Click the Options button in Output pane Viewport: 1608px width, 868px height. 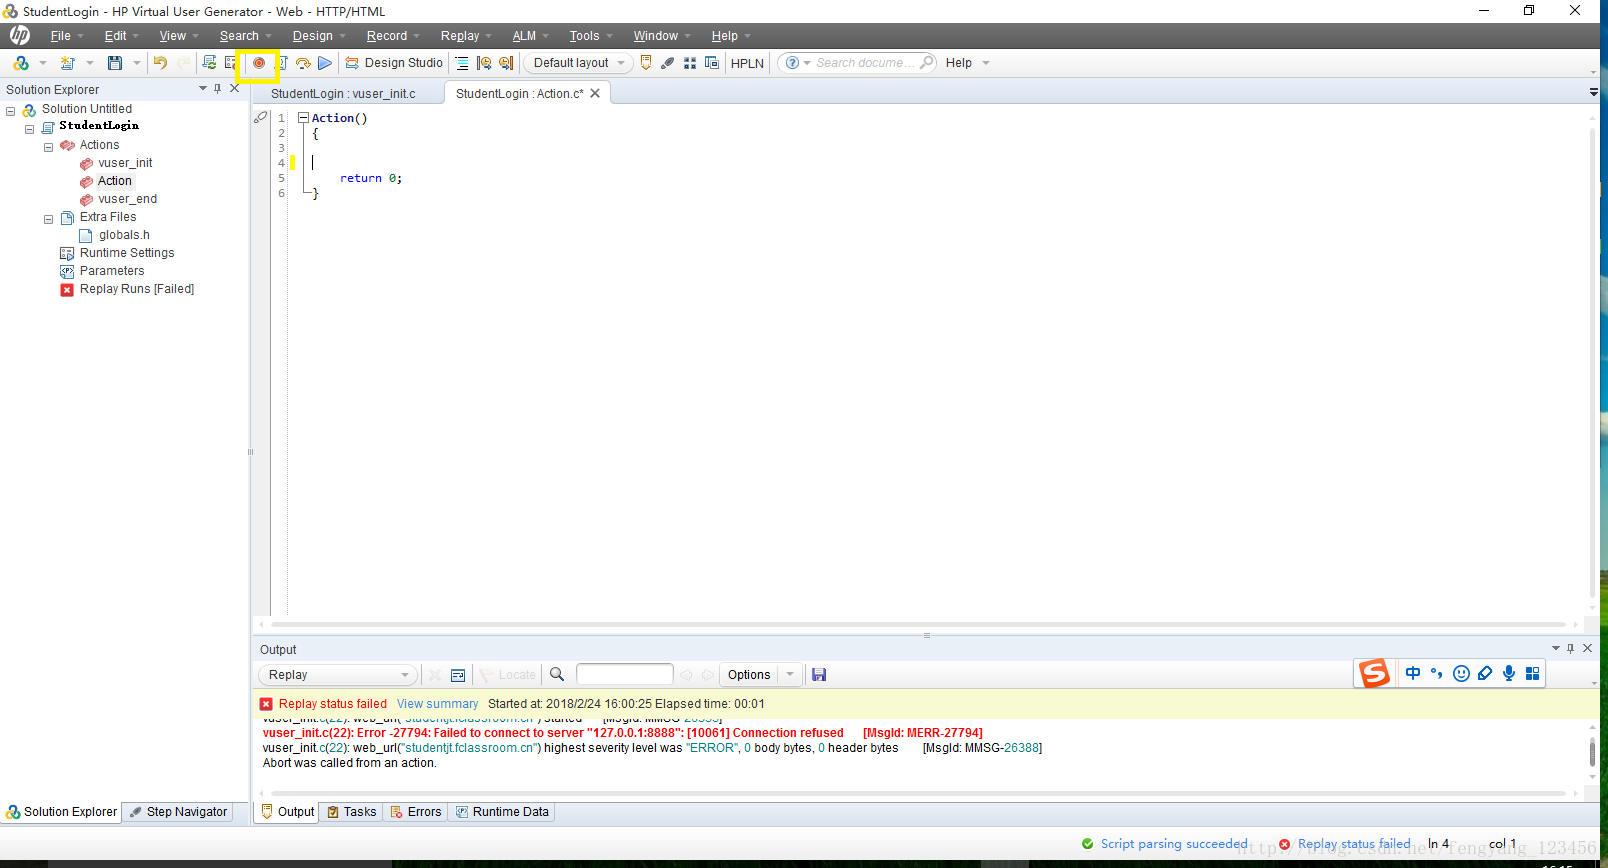click(749, 675)
